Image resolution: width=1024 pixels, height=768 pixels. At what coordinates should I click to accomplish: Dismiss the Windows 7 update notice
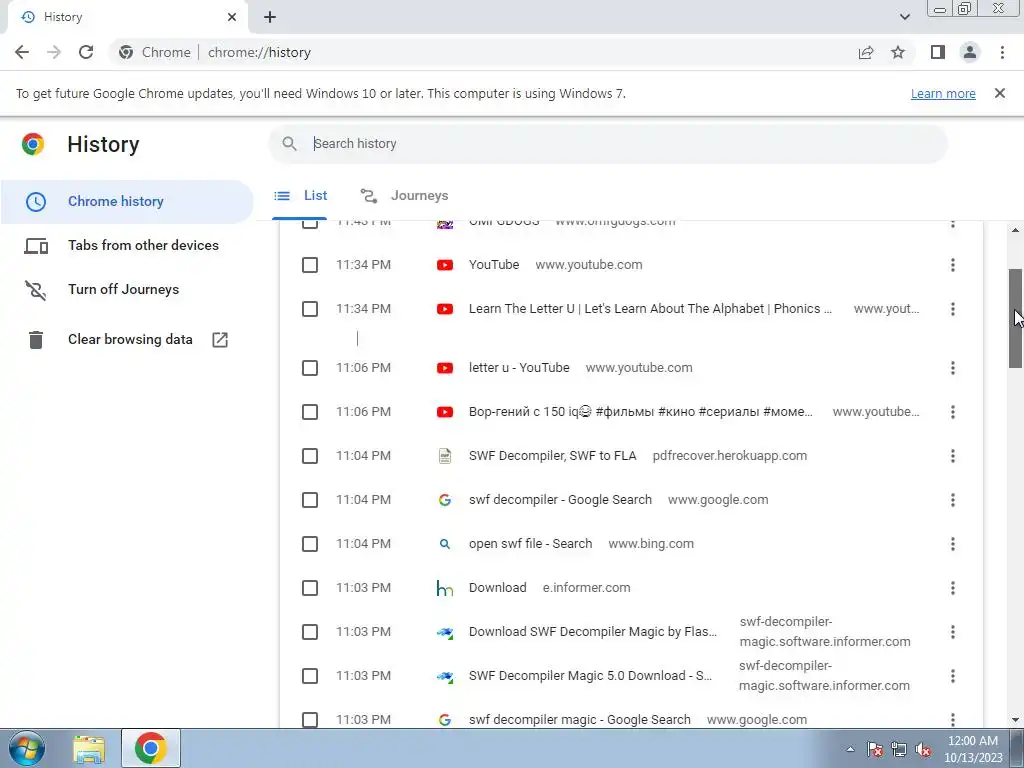click(x=1000, y=93)
